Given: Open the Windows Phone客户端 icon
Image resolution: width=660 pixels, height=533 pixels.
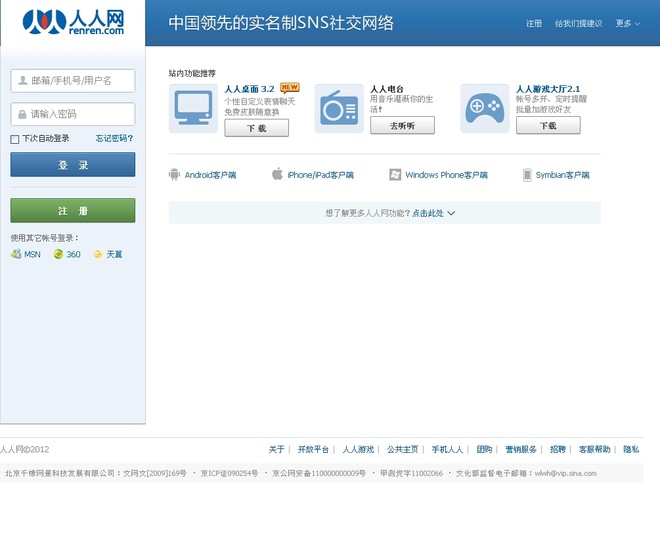Looking at the screenshot, I should [395, 175].
